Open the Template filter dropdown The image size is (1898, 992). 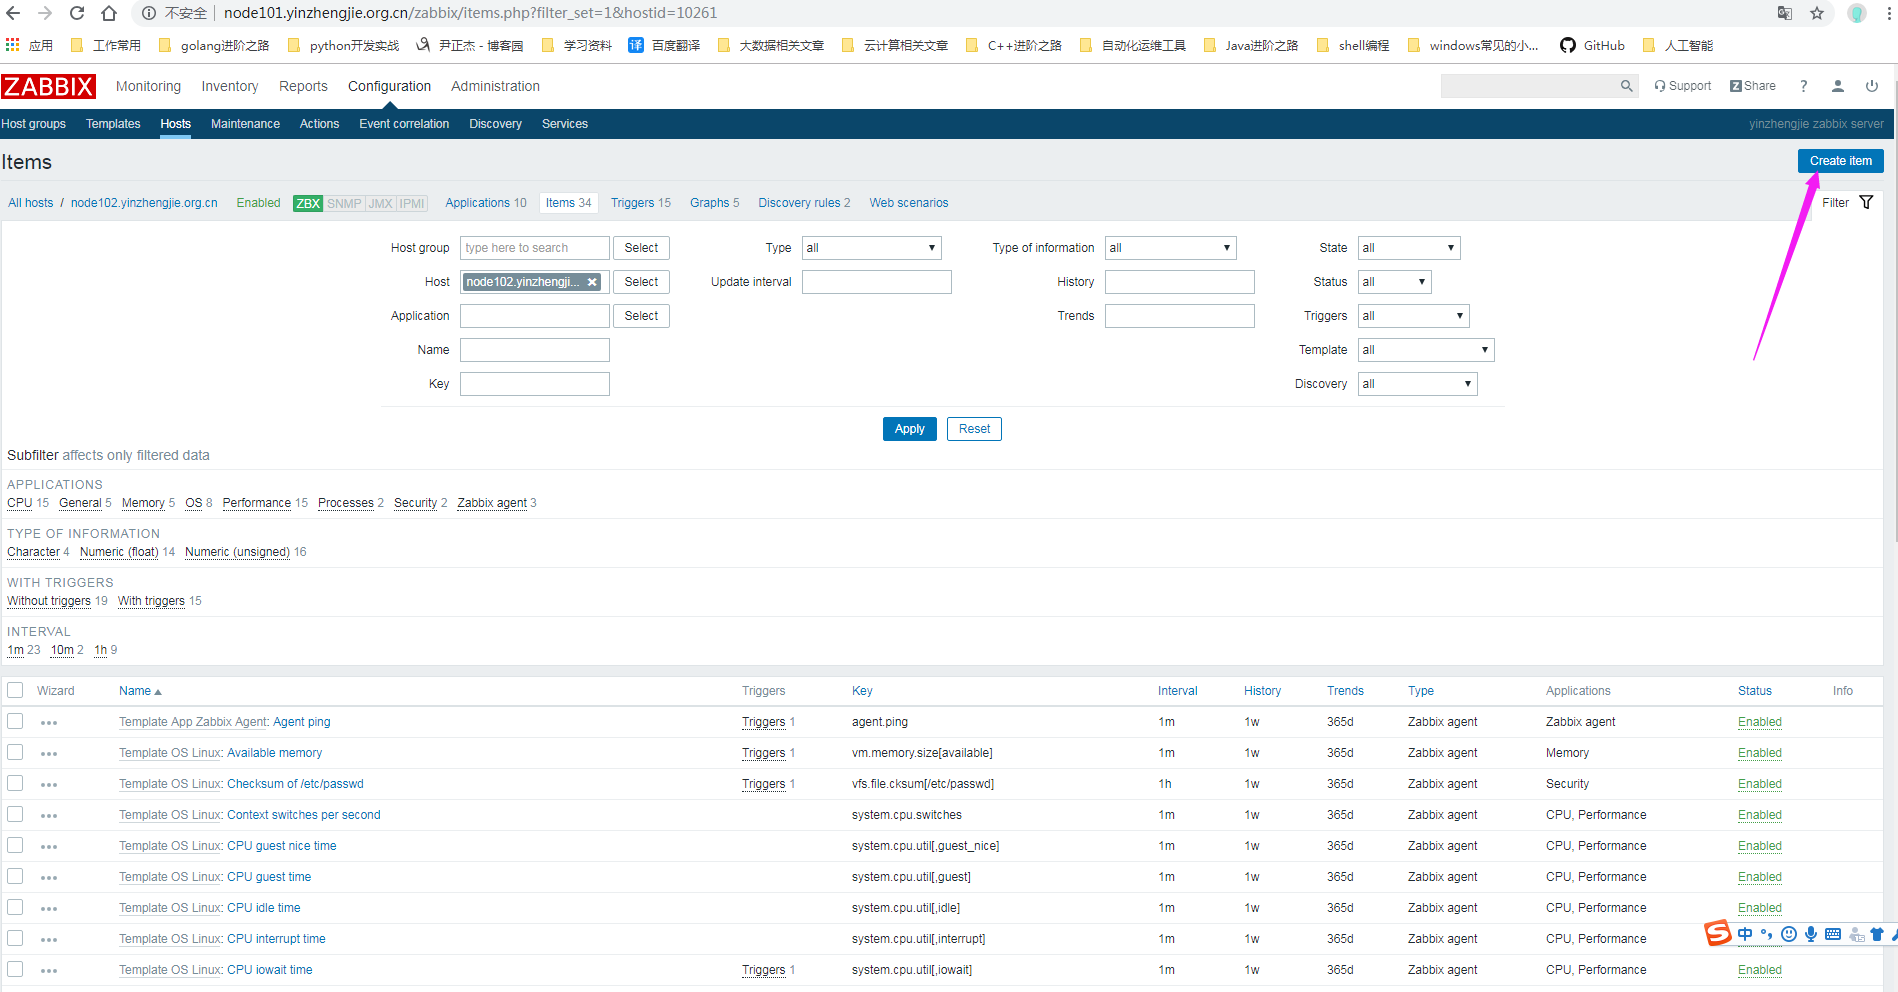click(x=1426, y=350)
